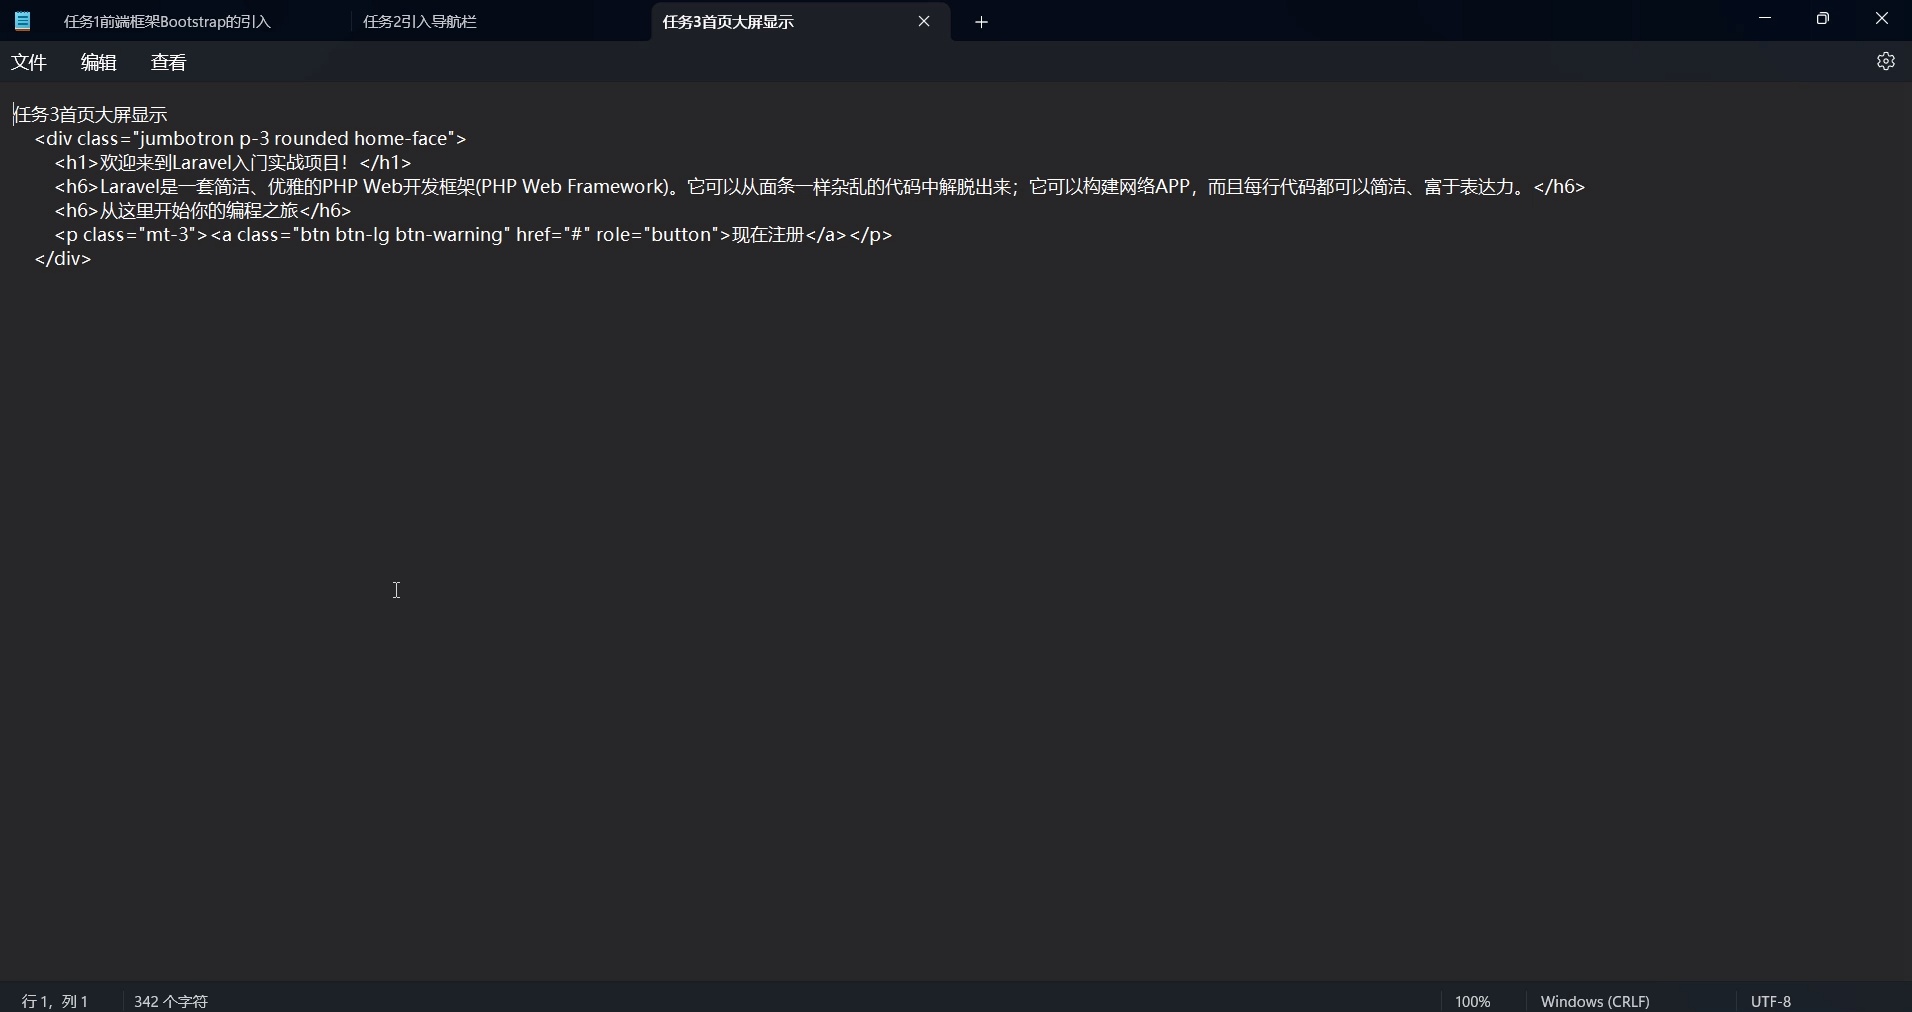The image size is (1912, 1012).
Task: Open a new tab with the plus icon
Action: (x=983, y=21)
